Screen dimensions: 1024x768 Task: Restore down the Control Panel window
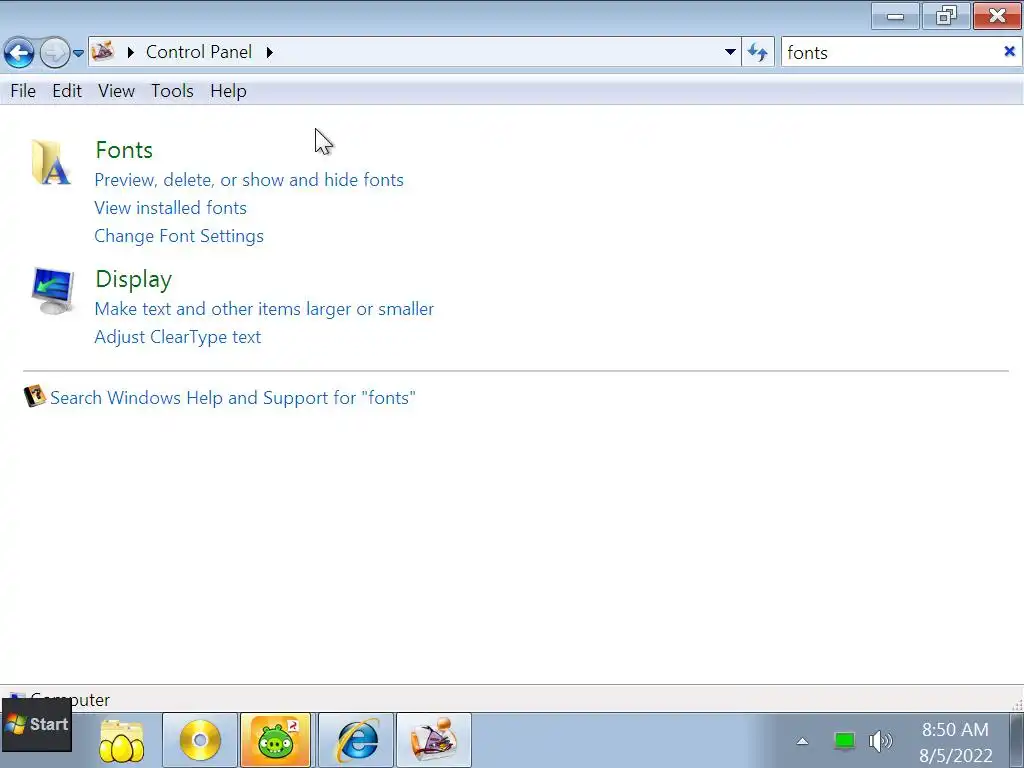(x=946, y=16)
